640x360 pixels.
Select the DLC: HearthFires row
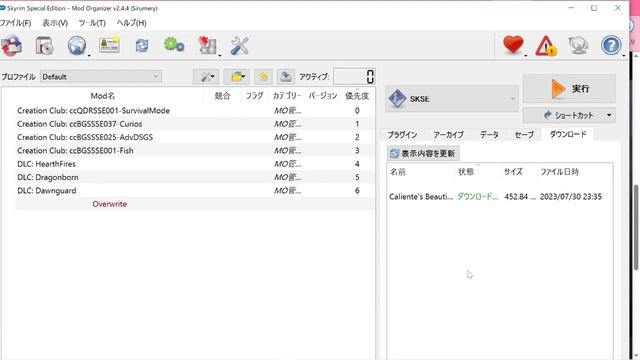[195, 164]
